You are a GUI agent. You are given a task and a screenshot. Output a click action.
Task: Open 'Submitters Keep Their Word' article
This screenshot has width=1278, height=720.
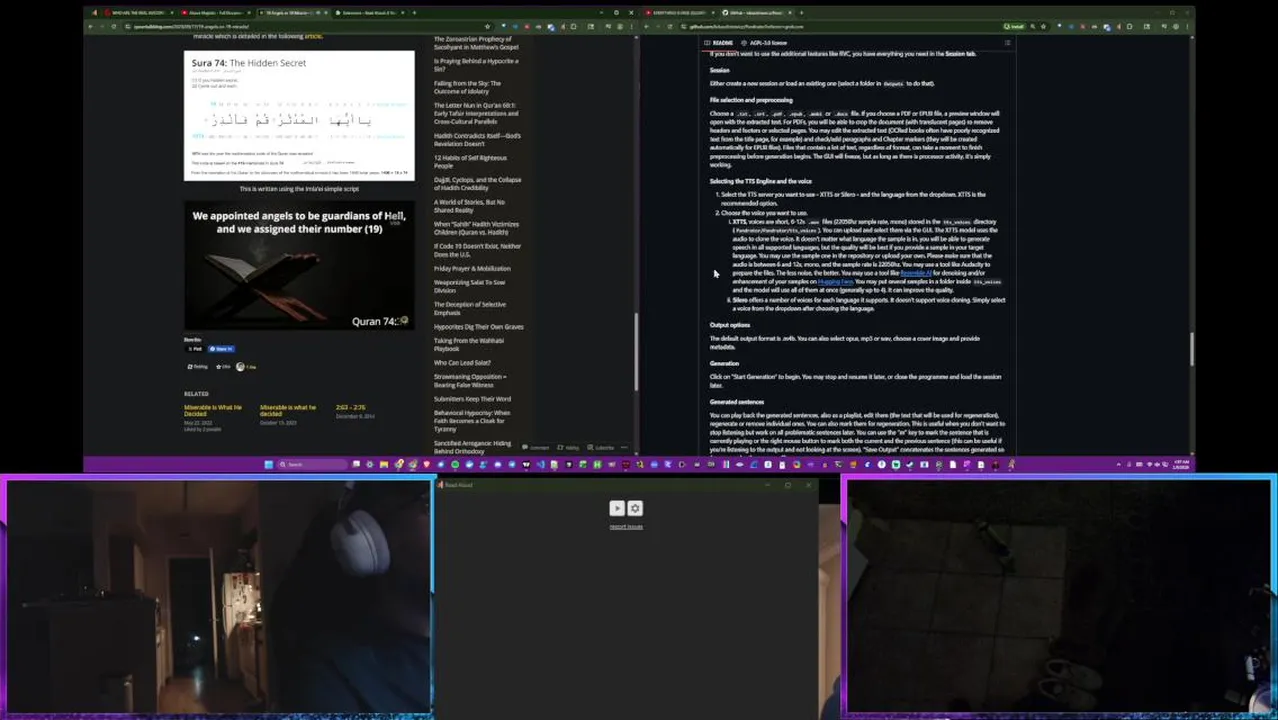point(472,399)
